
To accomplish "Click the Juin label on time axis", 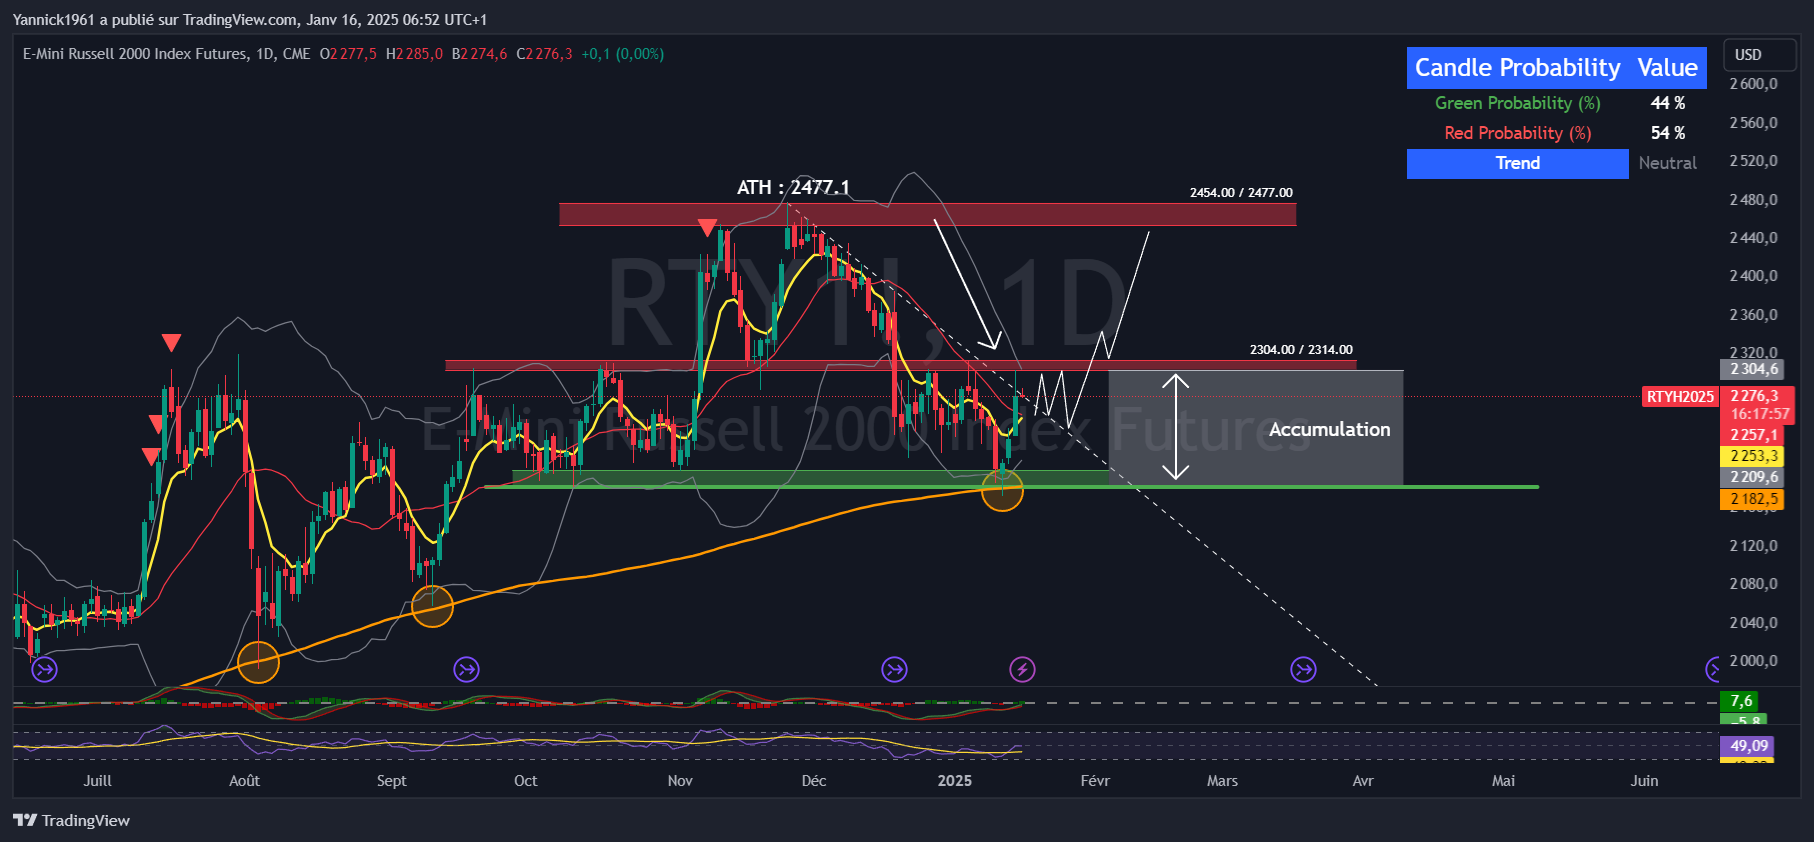I will pyautogui.click(x=1644, y=781).
